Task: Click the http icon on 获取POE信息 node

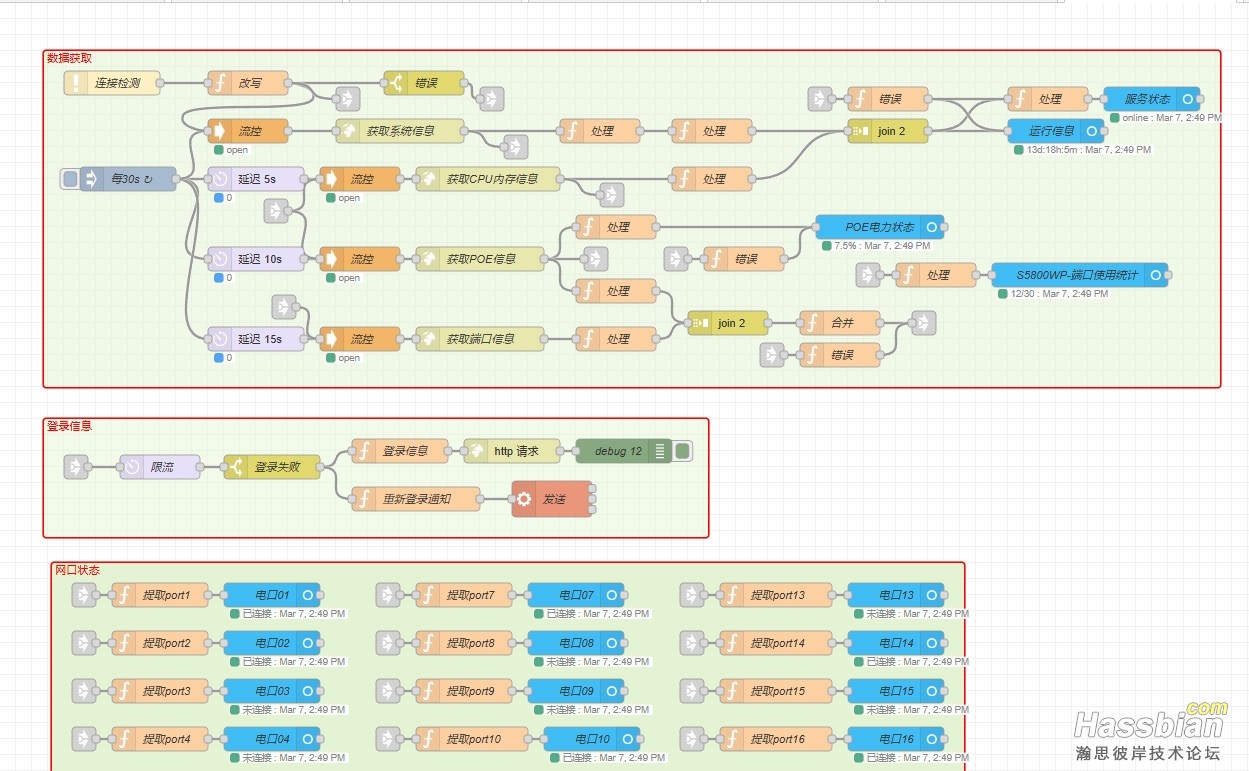Action: click(428, 259)
